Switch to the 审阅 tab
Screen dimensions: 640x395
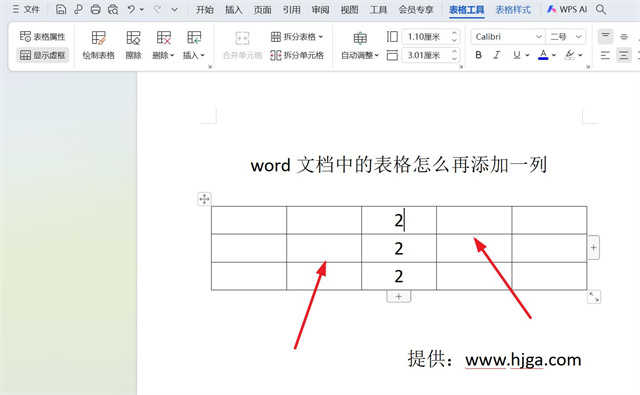pos(320,9)
